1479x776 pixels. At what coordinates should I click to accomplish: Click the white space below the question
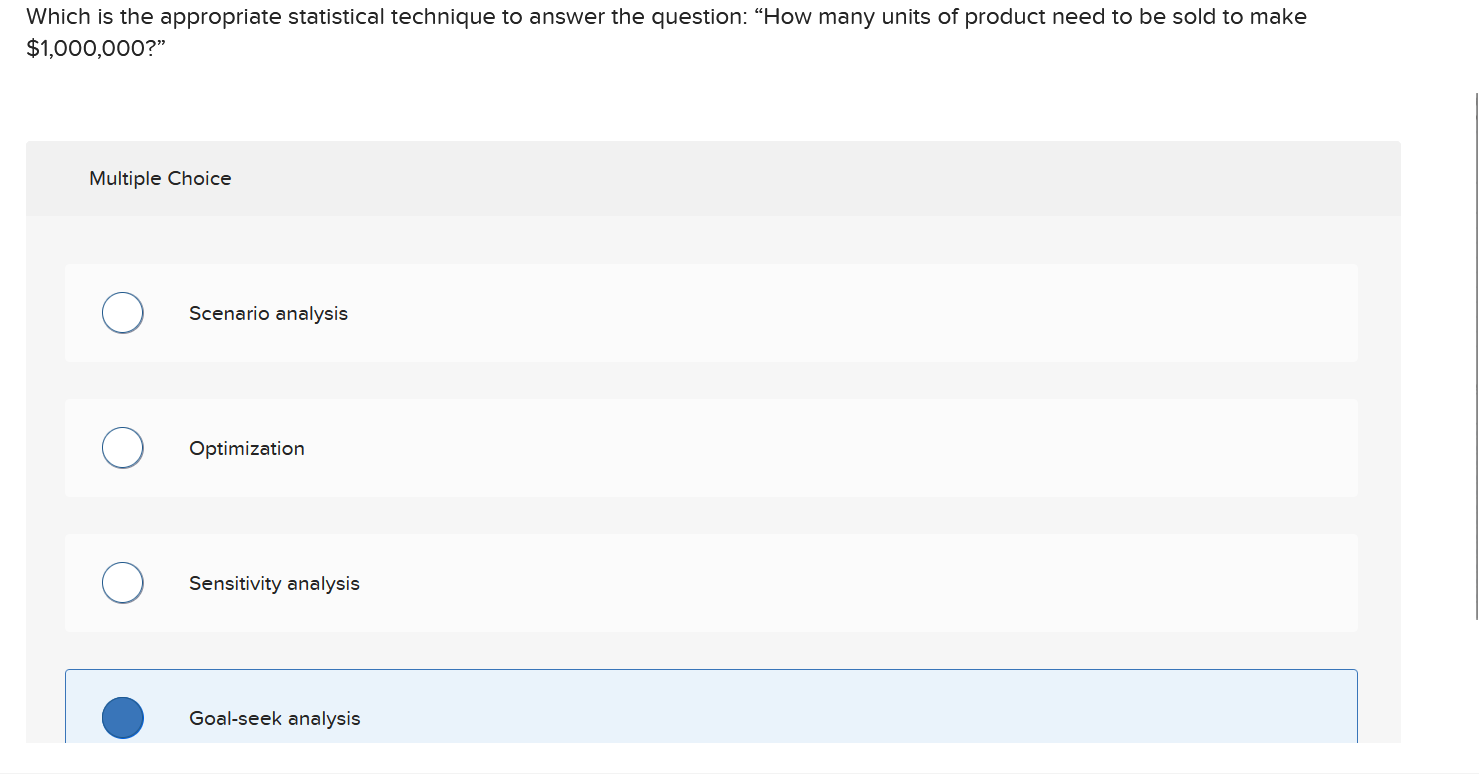pos(700,100)
